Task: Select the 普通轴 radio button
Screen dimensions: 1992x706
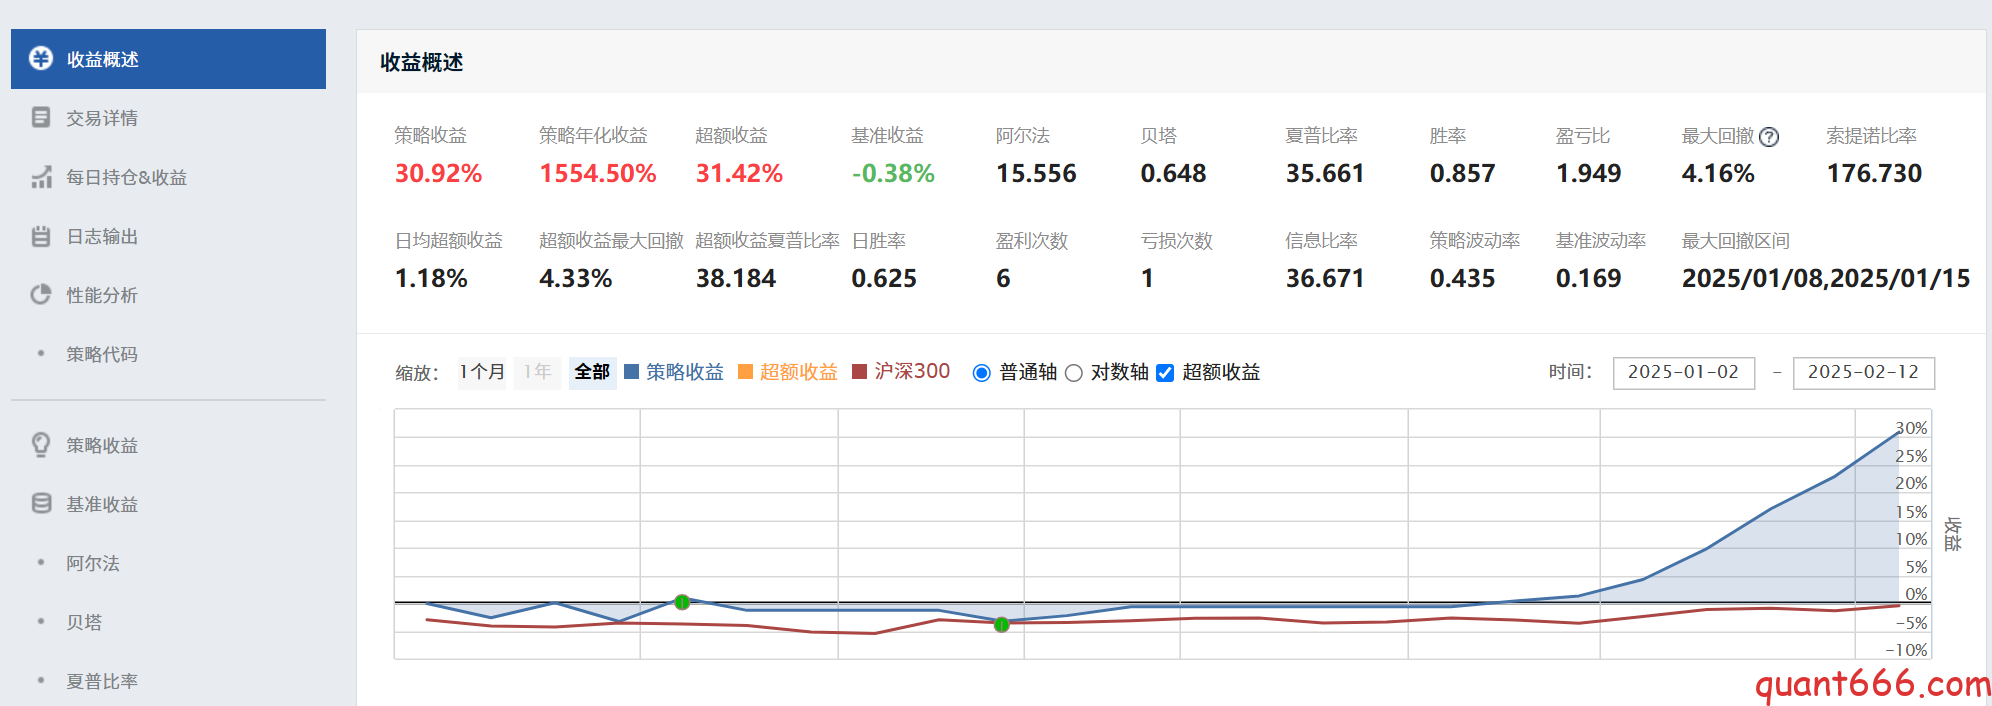Action: tap(982, 373)
